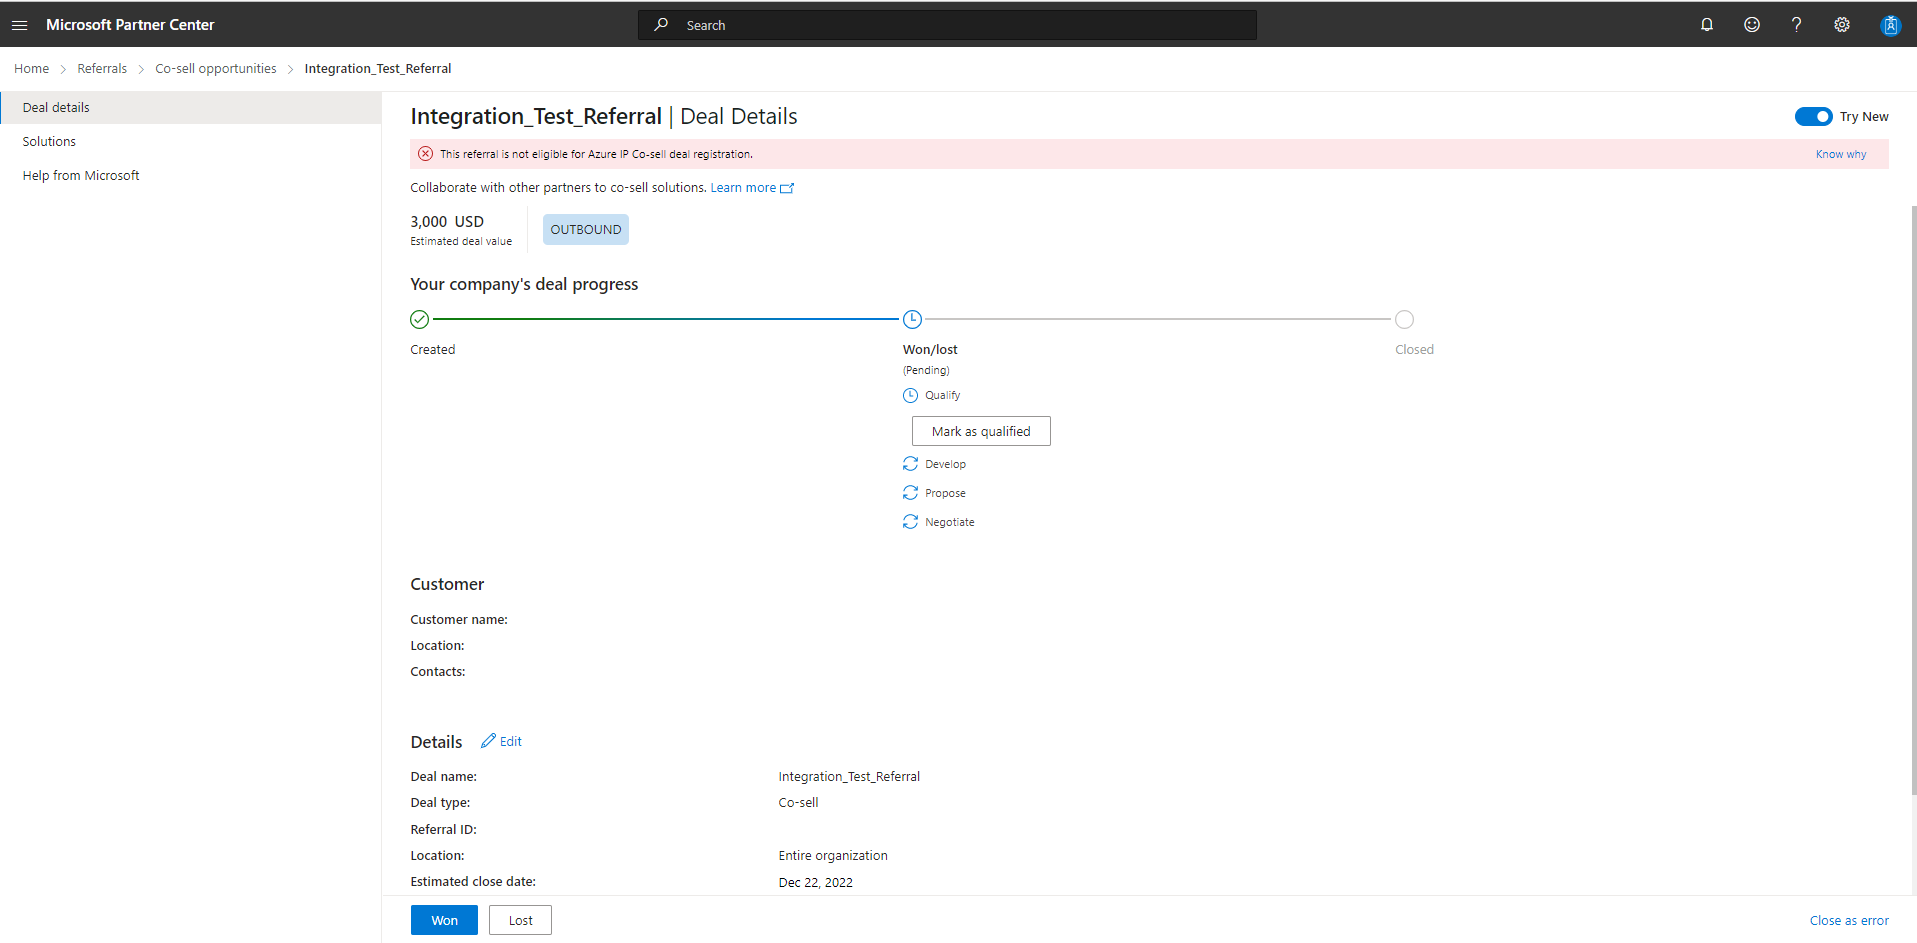
Task: Click the Edit pencil icon in Details
Action: coord(488,741)
